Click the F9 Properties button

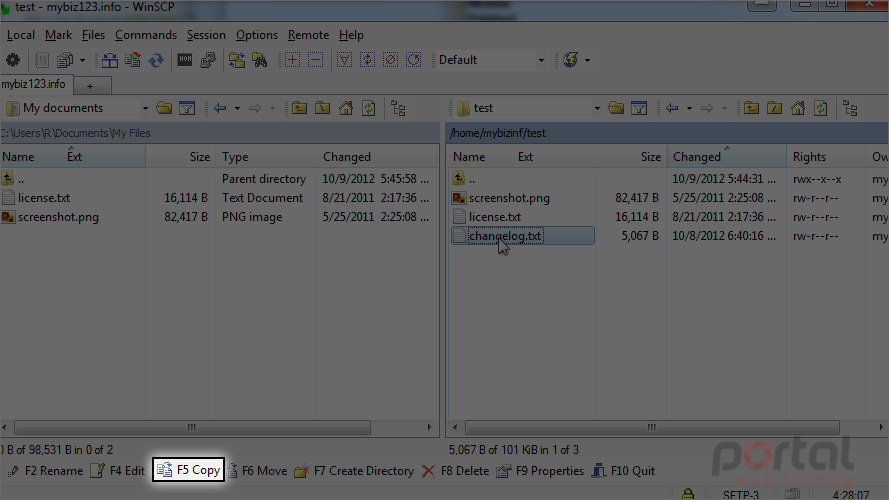(x=540, y=471)
